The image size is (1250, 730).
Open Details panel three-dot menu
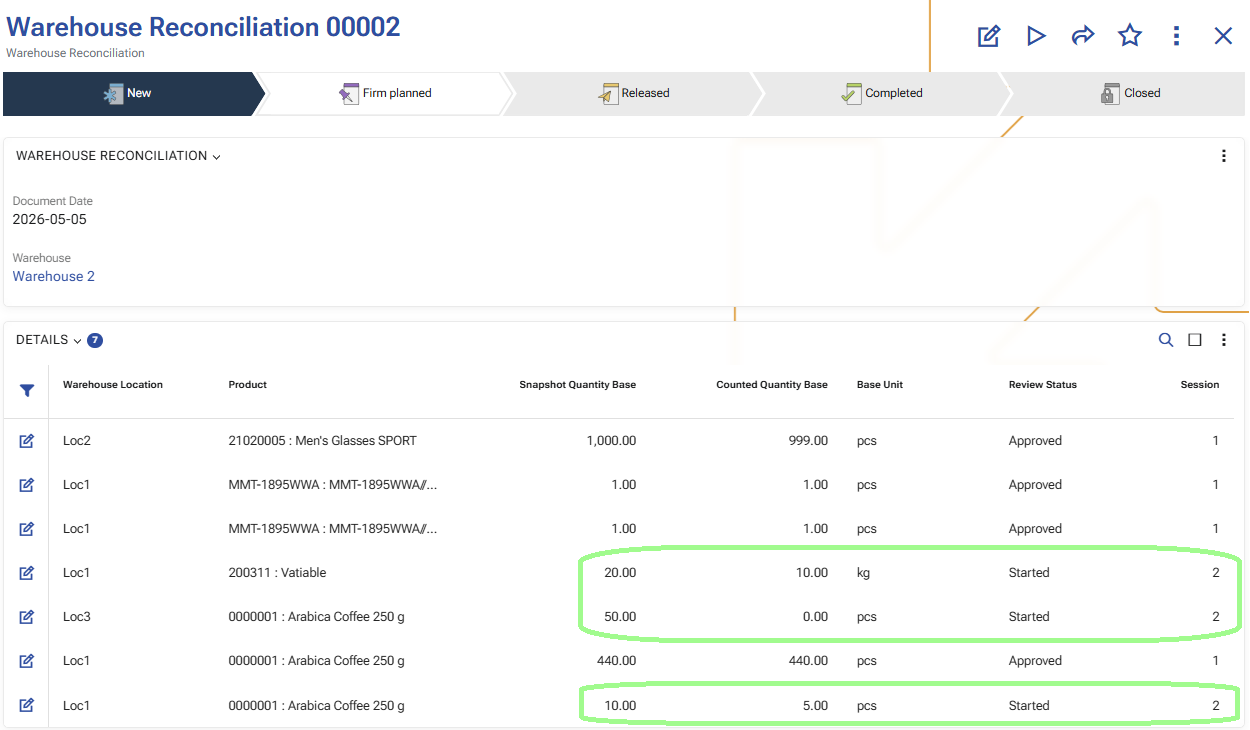pyautogui.click(x=1223, y=340)
